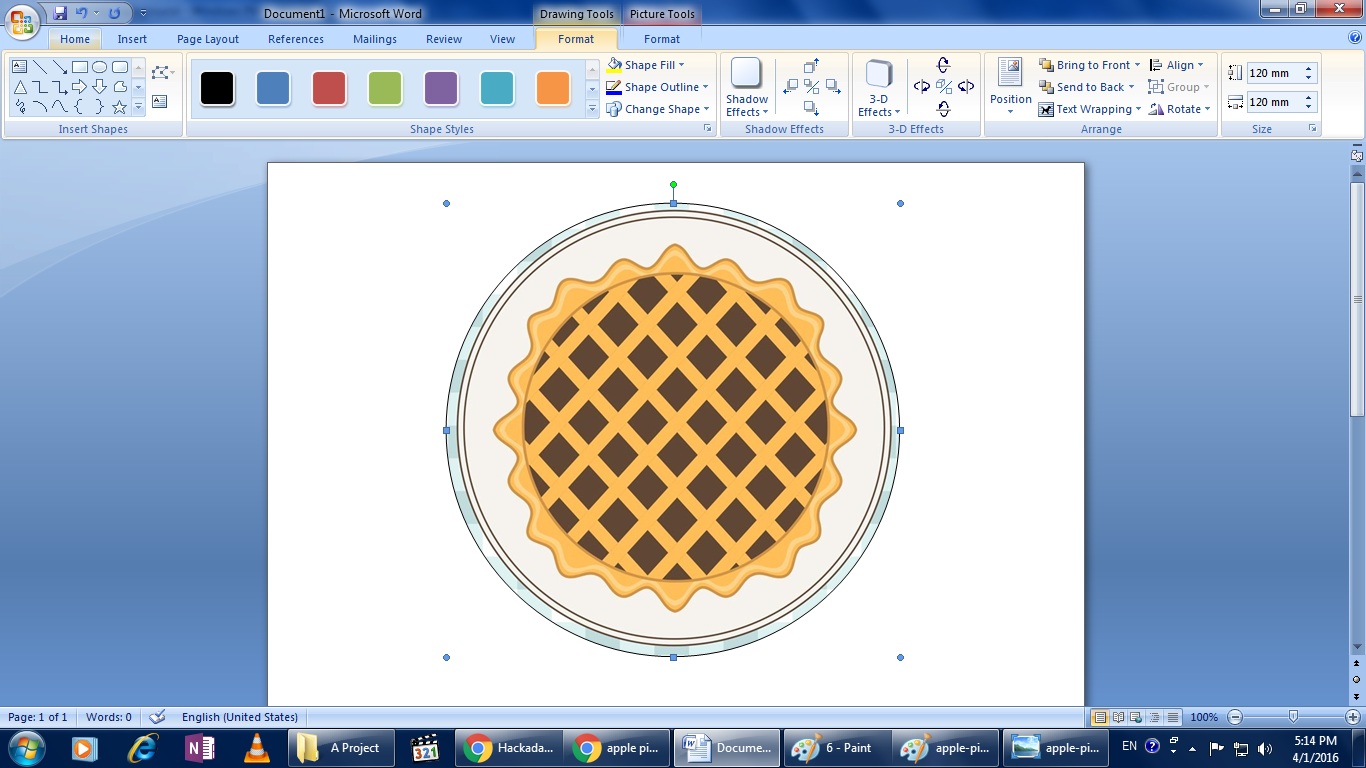Nudge shadow right
This screenshot has height=768, width=1366.
[833, 87]
